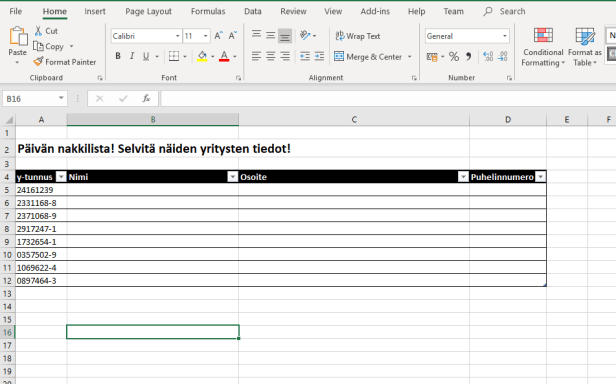Open the Osoite column filter dropdown
This screenshot has height=384, width=616.
tap(463, 177)
